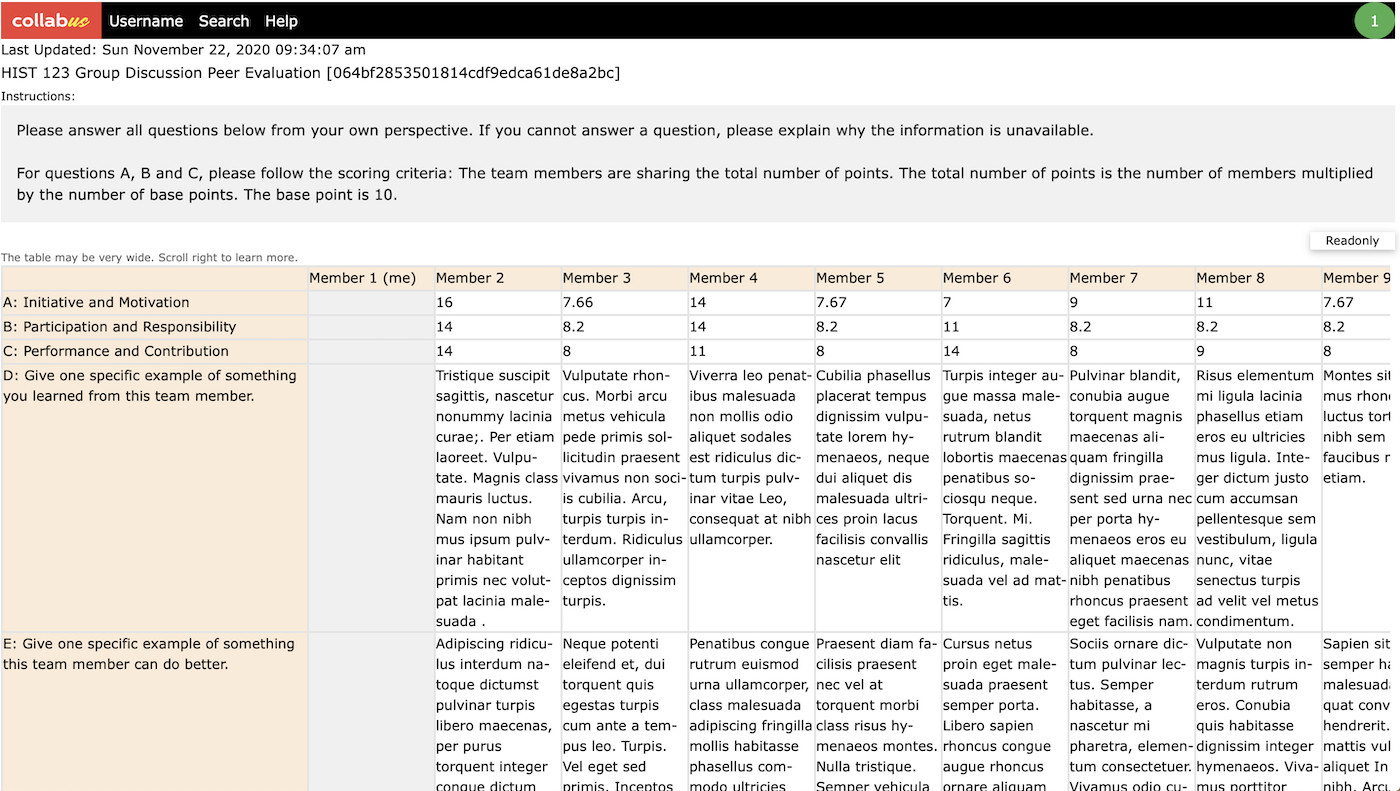Click Member 8's improvement text starting Vulputate non
The height and width of the screenshot is (791, 1400).
coord(1259,712)
